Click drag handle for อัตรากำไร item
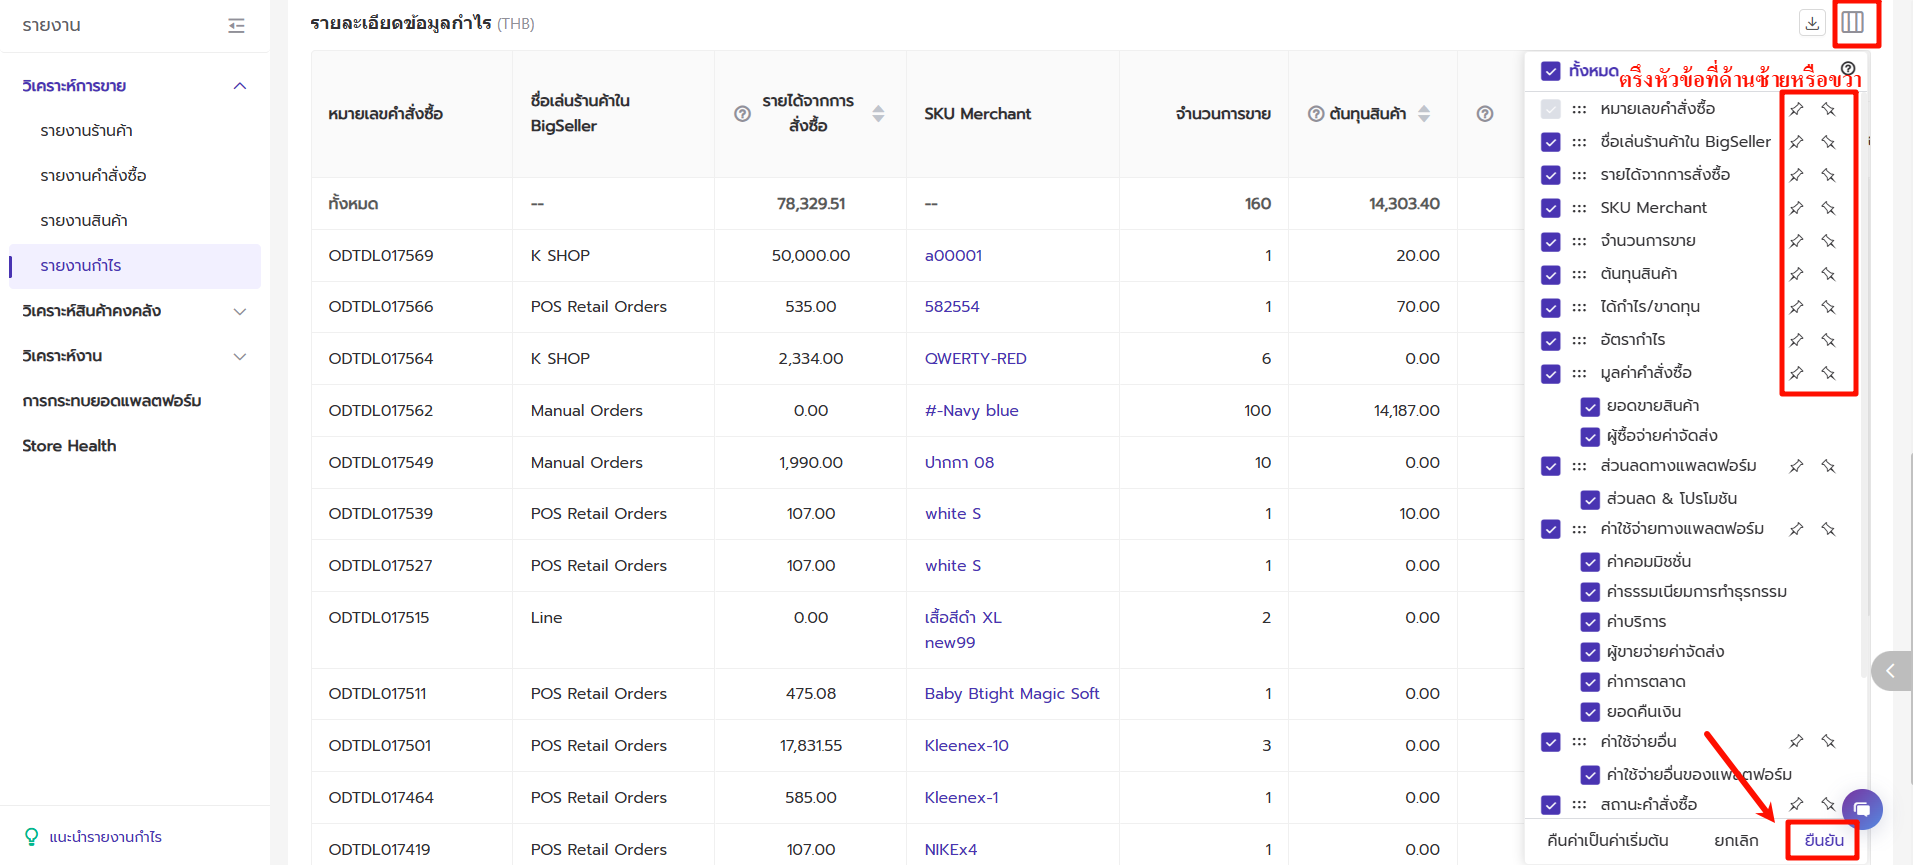 1579,340
